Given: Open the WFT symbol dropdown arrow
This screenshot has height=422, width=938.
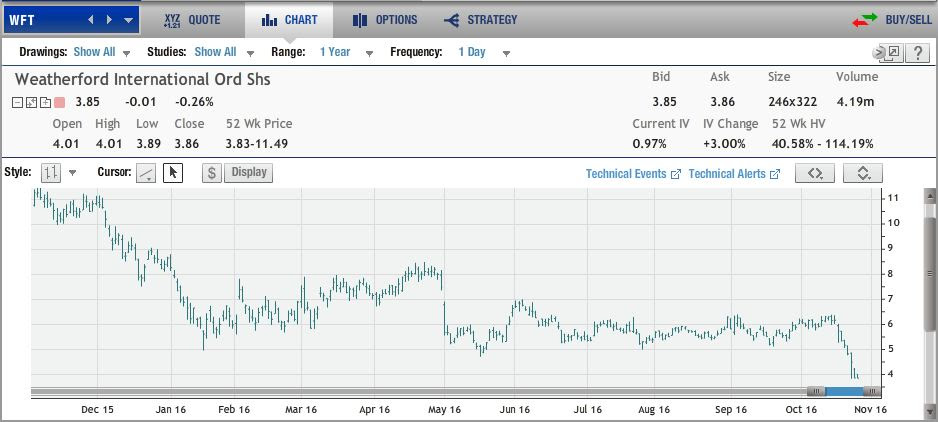Looking at the screenshot, I should pyautogui.click(x=128, y=20).
